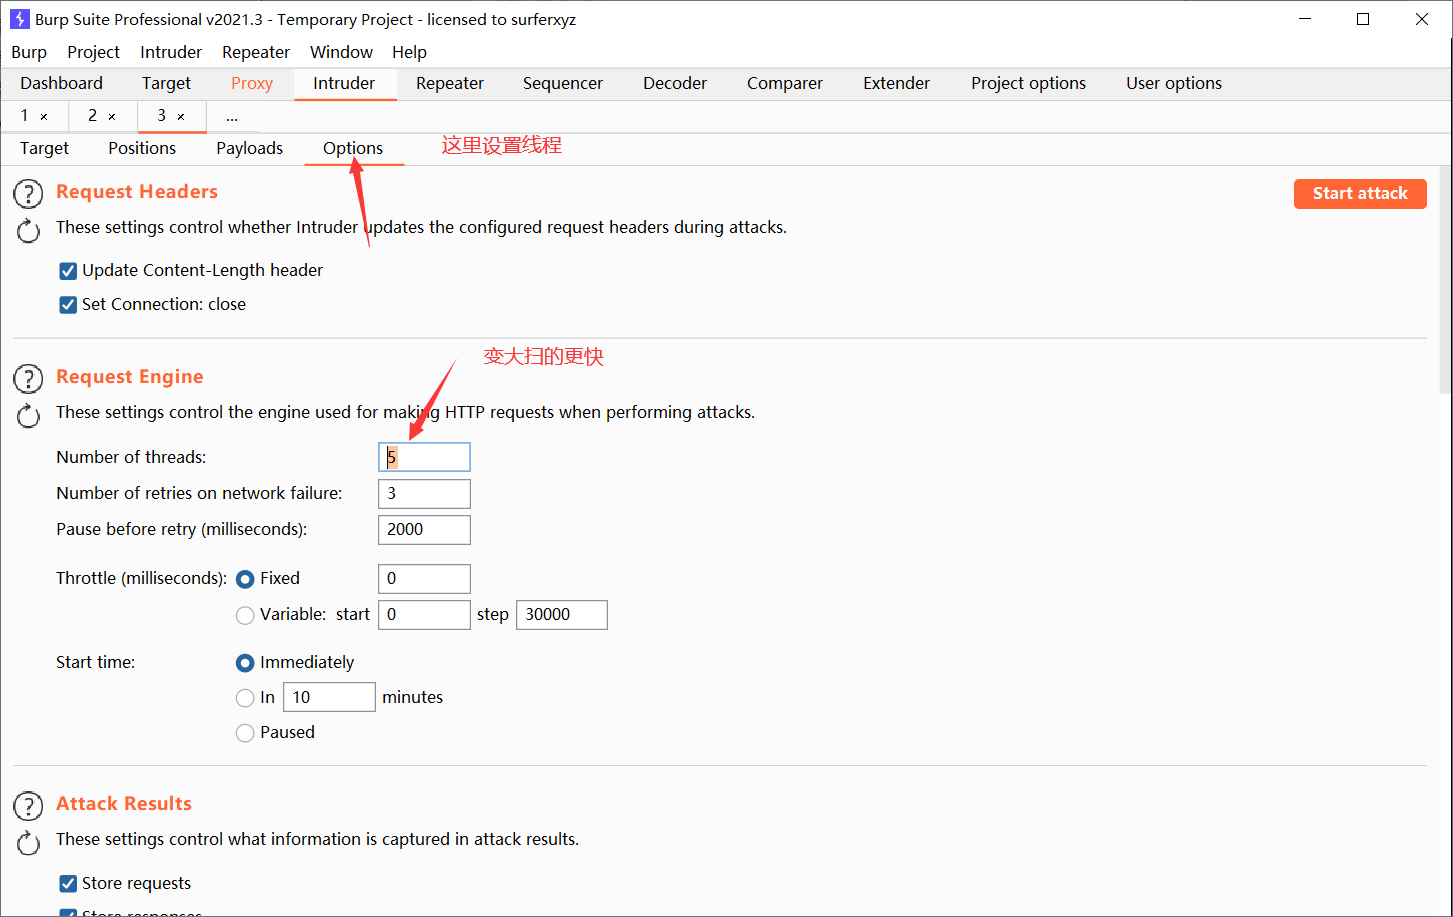Select Intruder attack tab 2
The image size is (1453, 917).
[92, 116]
